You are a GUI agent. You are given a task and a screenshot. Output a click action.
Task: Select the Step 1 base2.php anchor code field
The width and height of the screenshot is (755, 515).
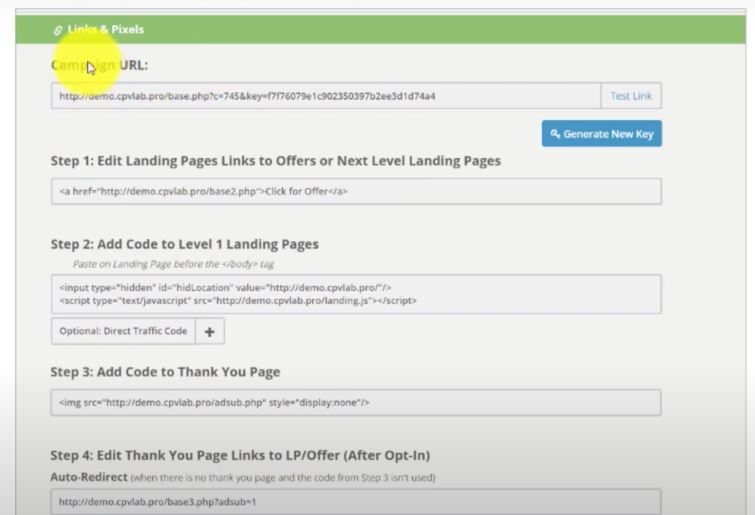point(356,192)
